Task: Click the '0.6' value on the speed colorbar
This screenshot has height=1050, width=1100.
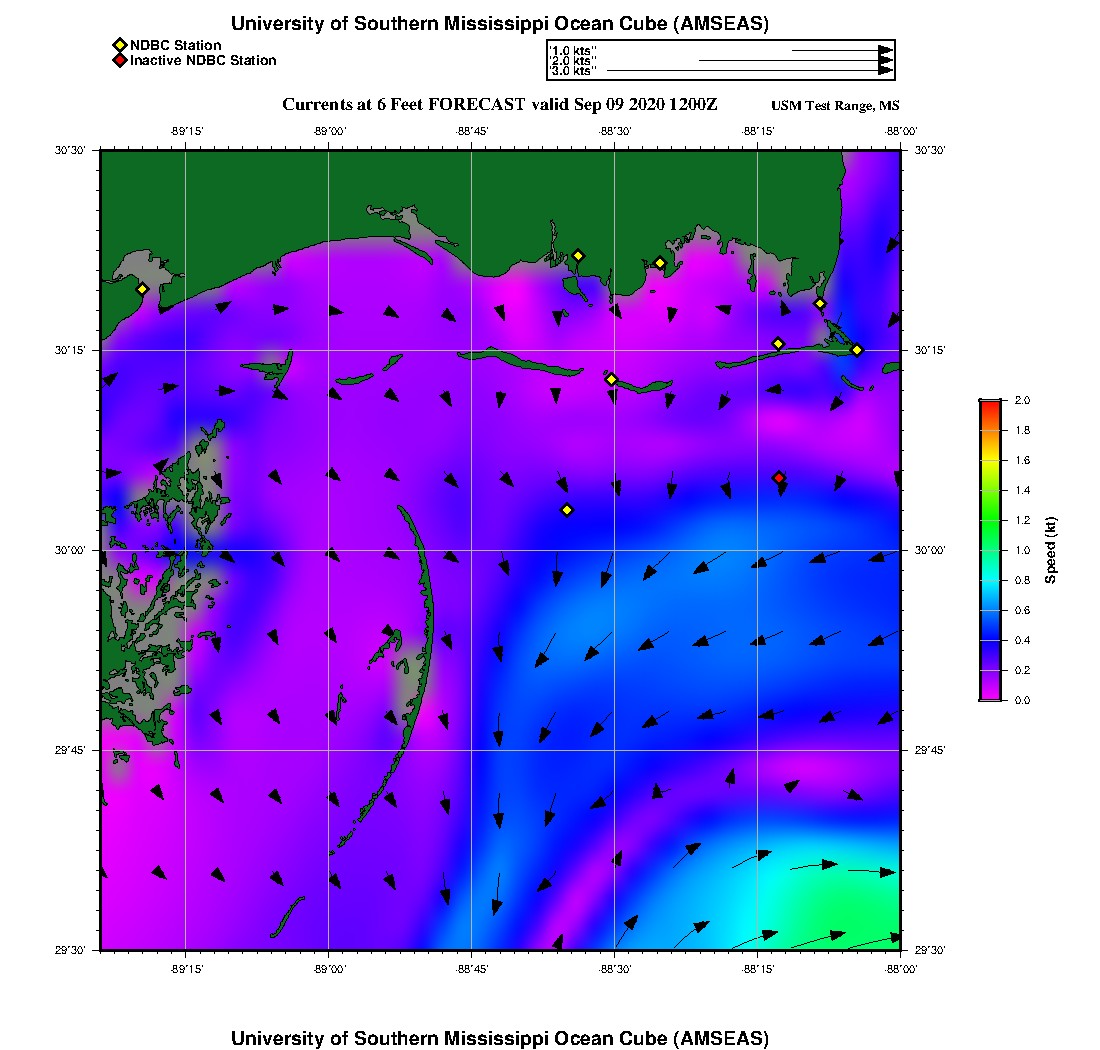Action: tap(1022, 610)
